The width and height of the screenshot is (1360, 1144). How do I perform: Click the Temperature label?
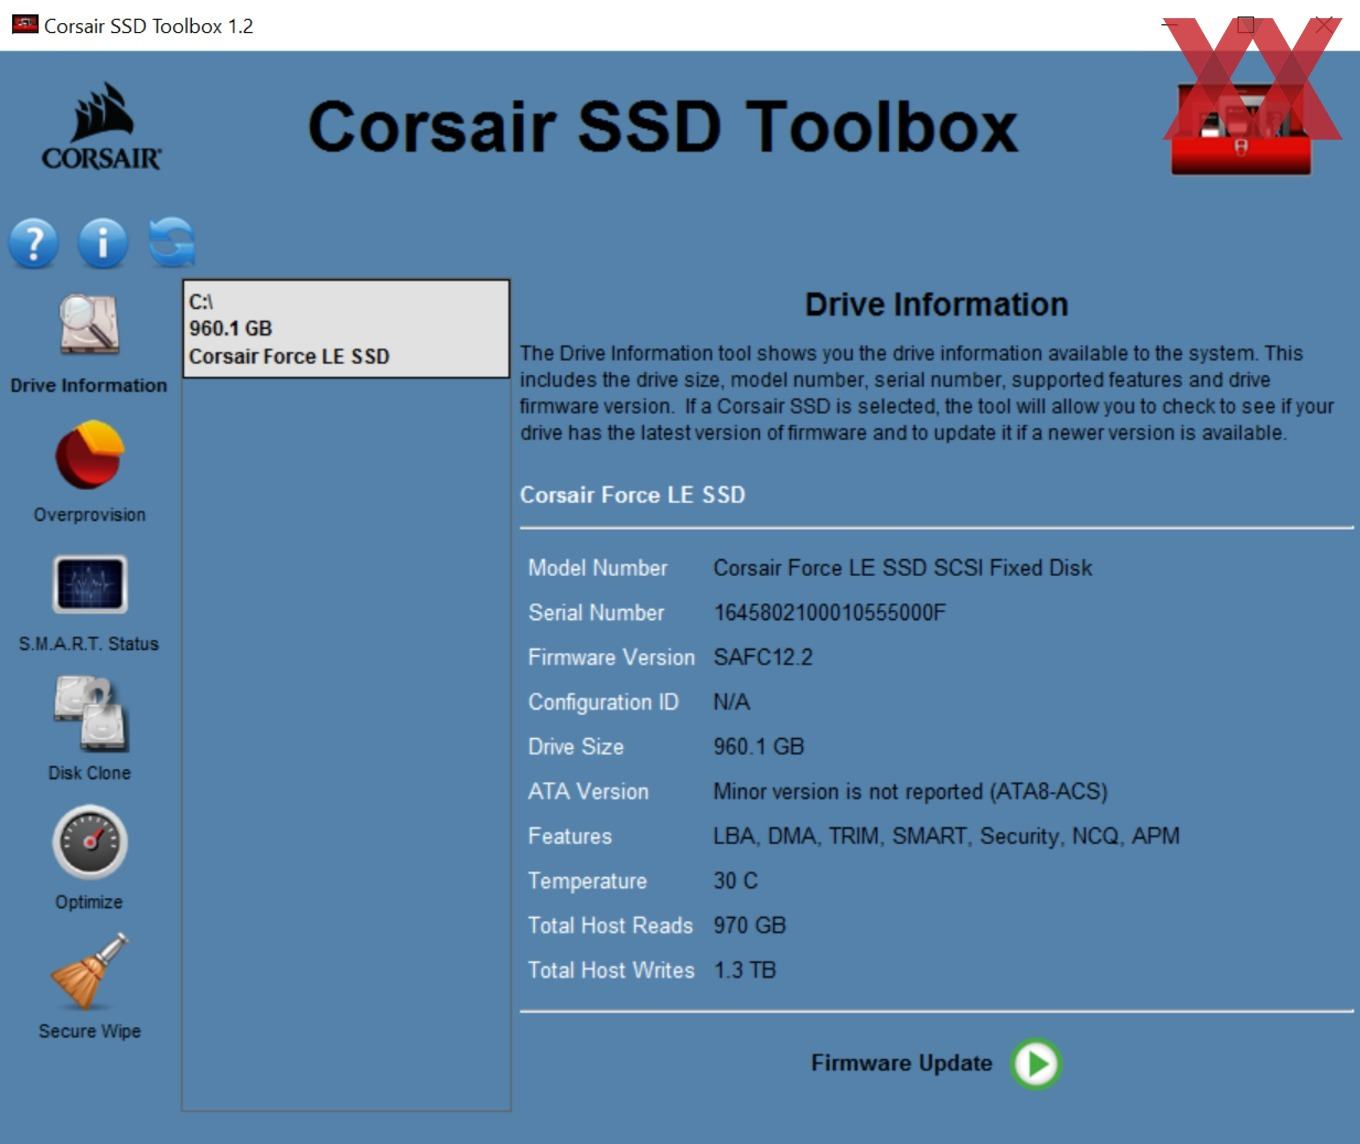tap(587, 881)
